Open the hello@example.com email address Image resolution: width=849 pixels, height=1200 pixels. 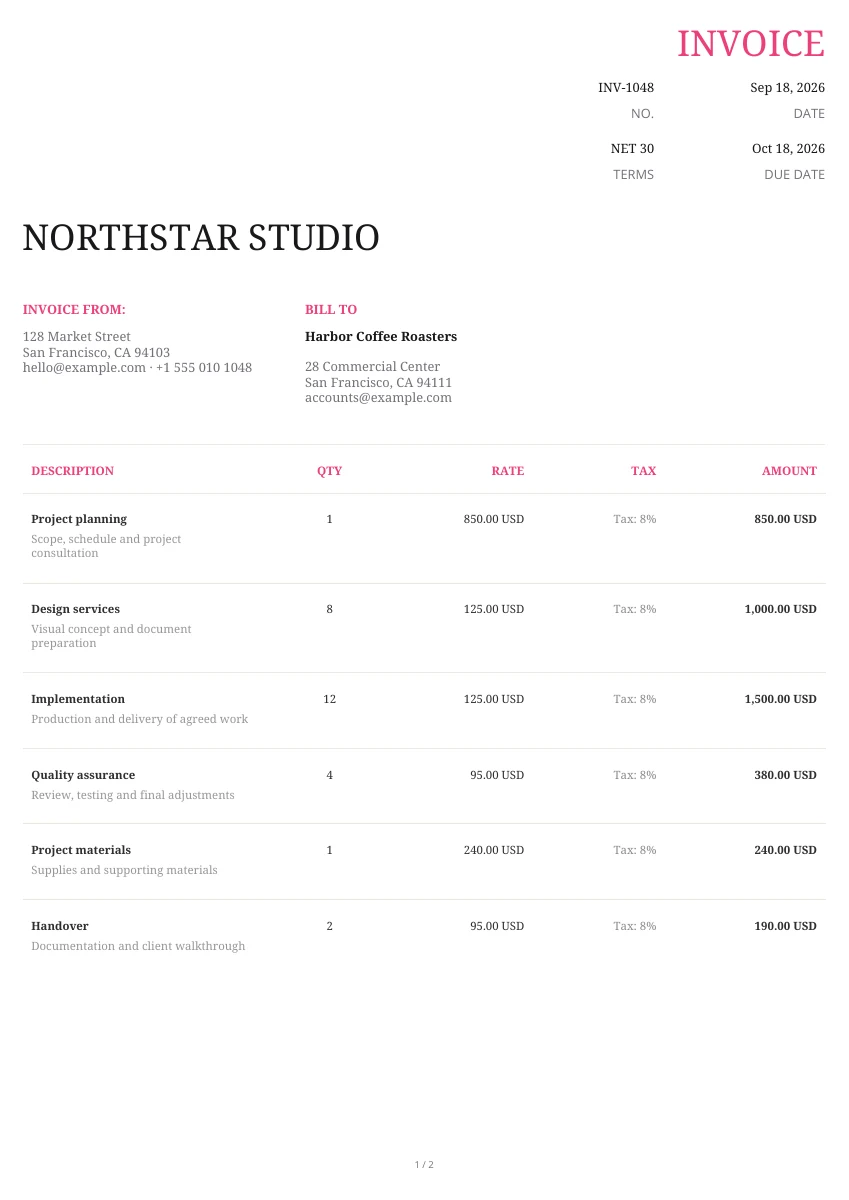84,368
